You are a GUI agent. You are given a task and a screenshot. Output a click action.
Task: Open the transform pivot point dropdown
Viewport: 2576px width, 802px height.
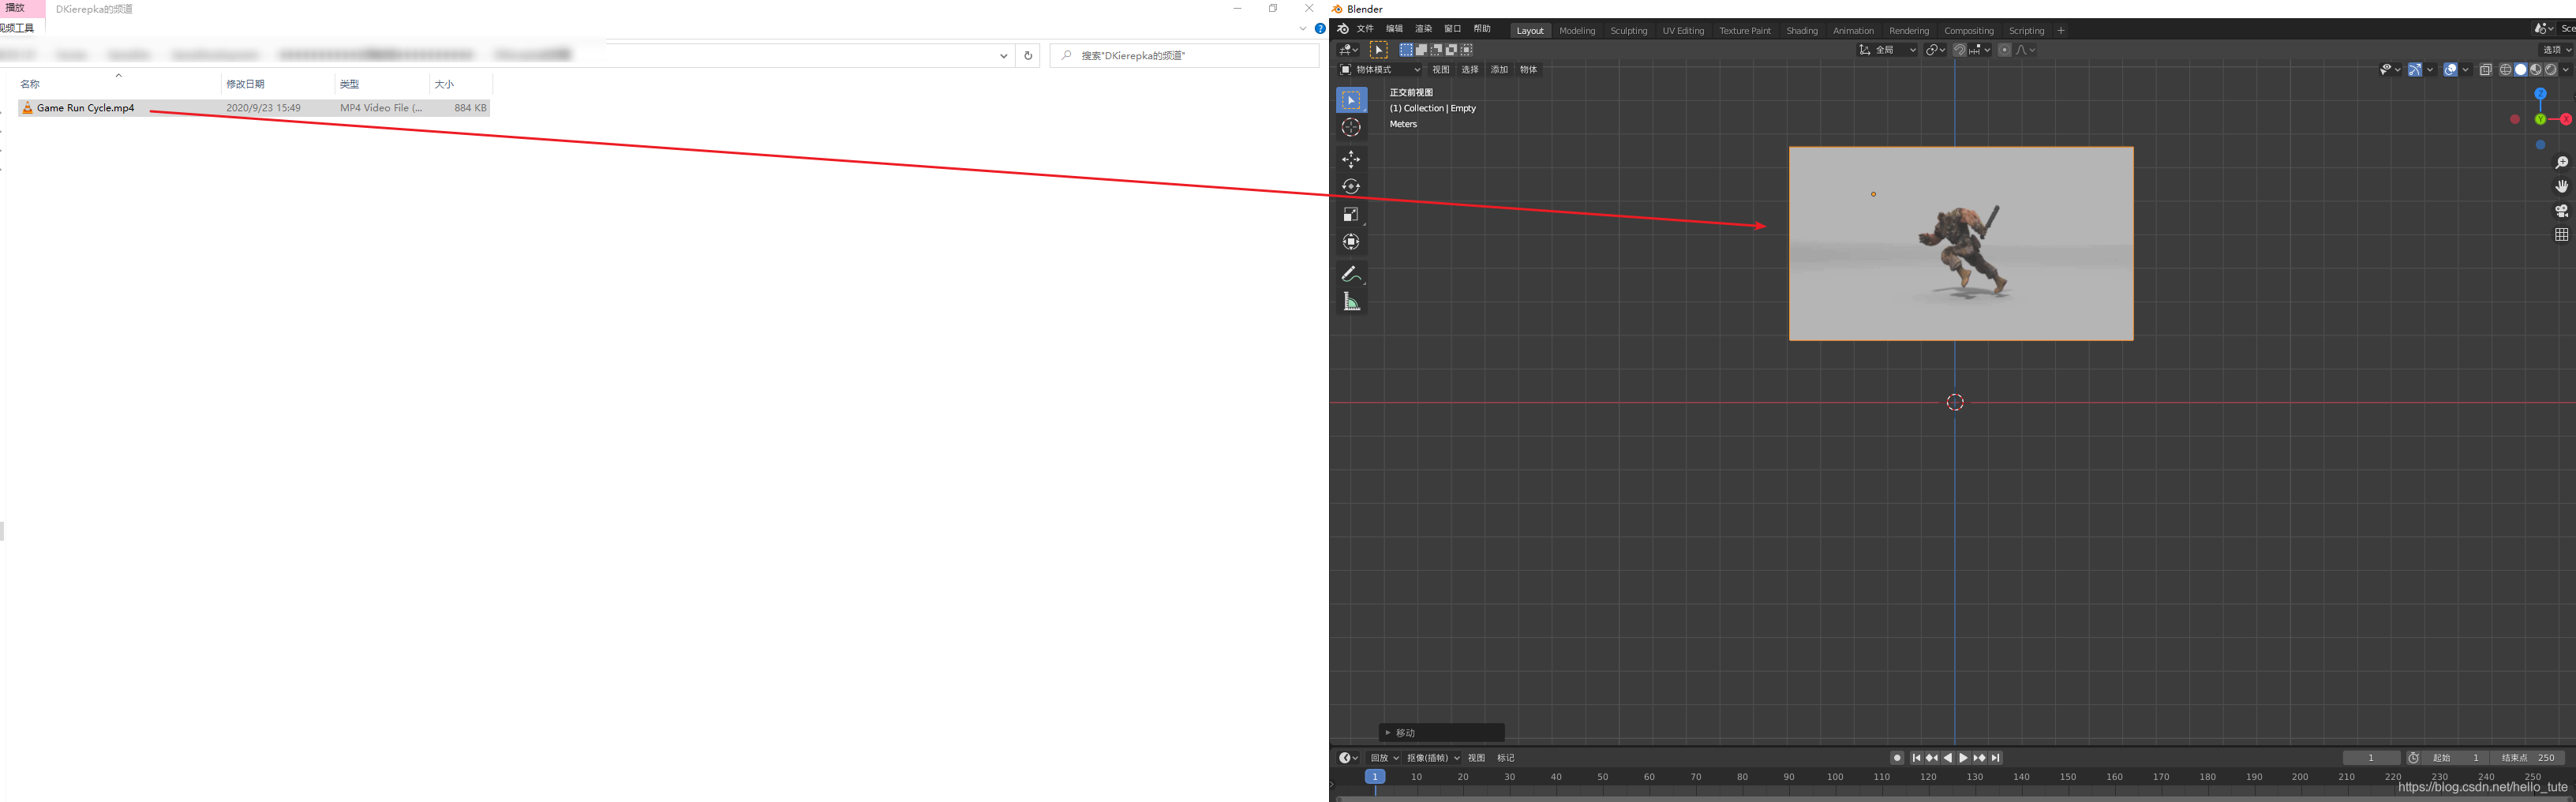[x=1936, y=50]
